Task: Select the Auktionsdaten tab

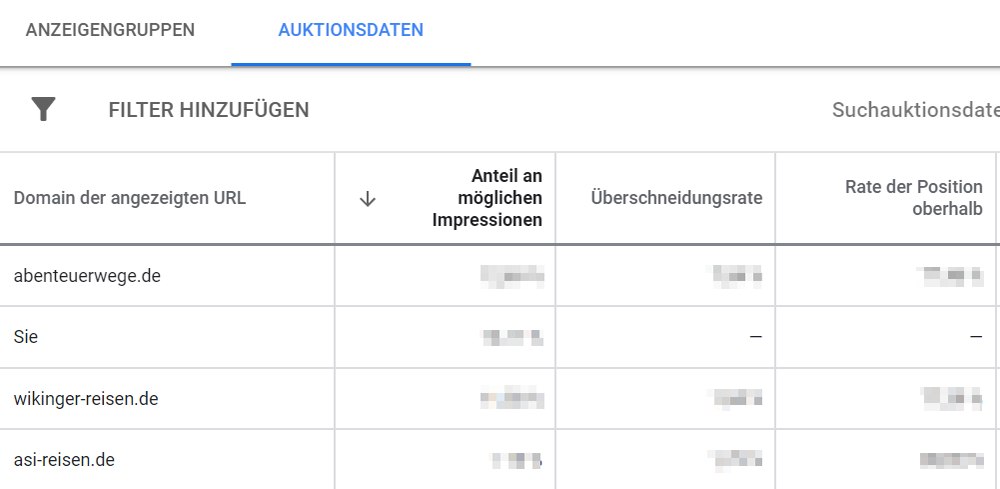Action: [351, 30]
